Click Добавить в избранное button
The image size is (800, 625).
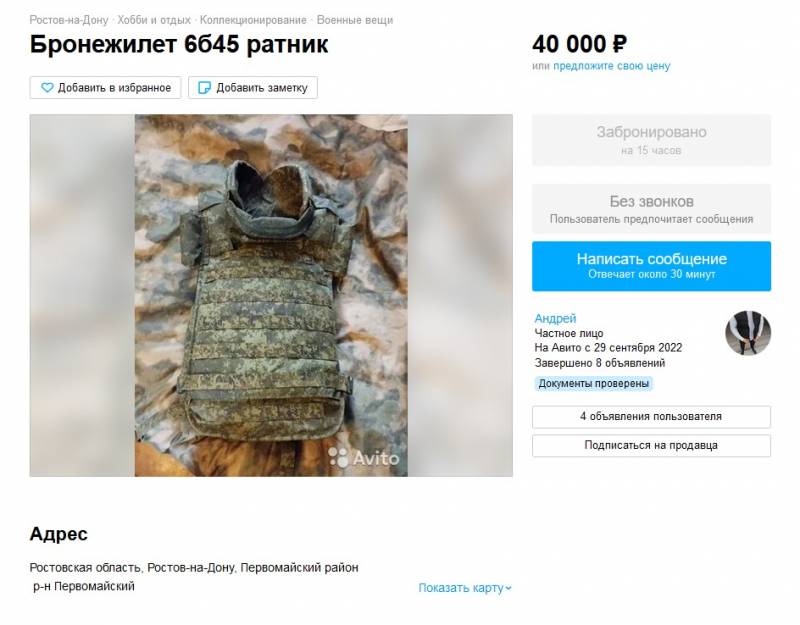click(x=105, y=88)
